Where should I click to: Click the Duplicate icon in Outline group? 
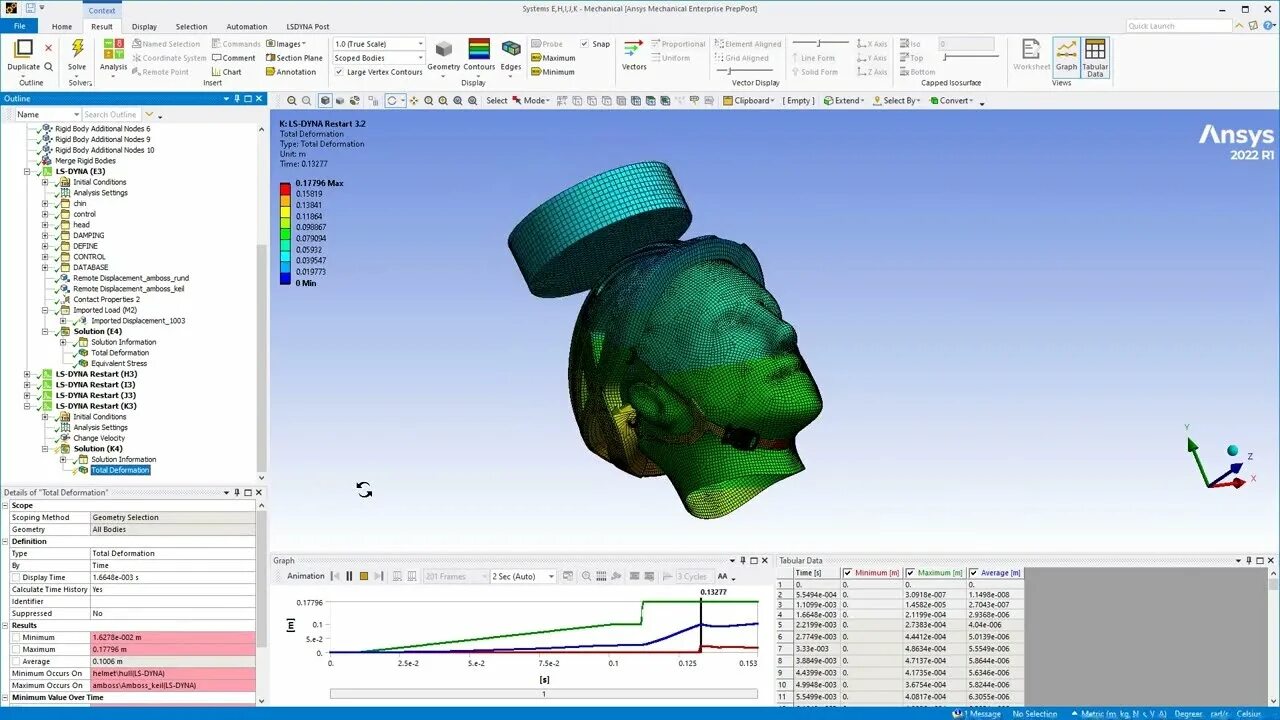point(23,49)
